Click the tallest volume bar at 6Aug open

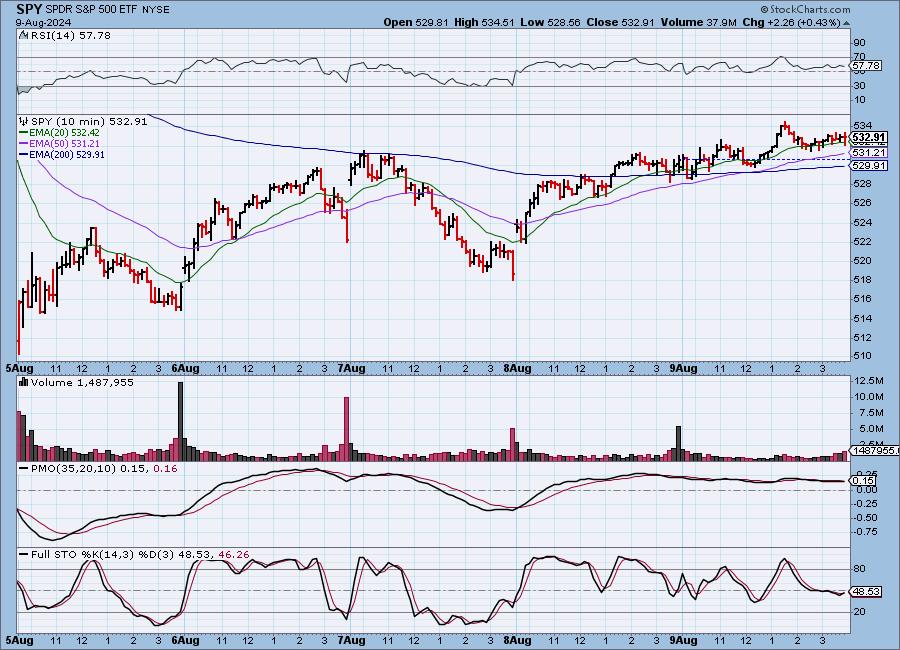pos(181,421)
